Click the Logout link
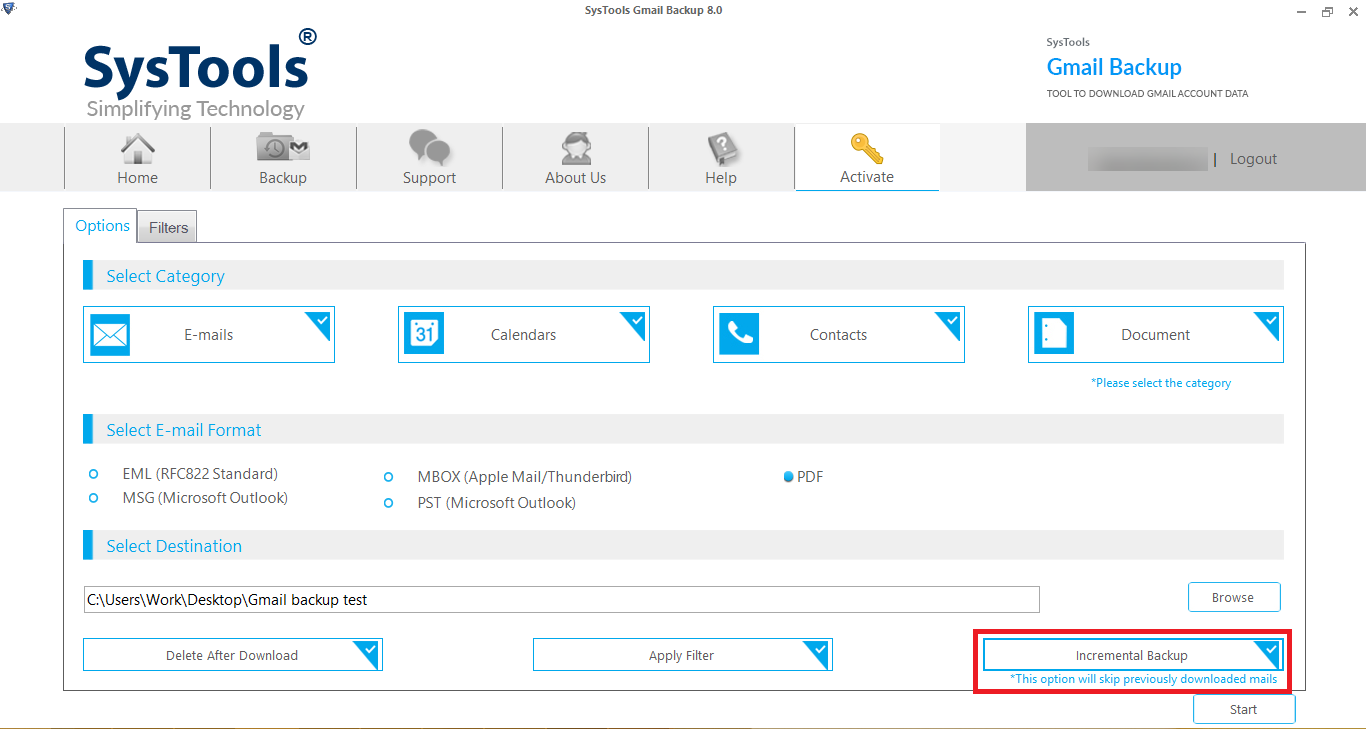 tap(1253, 159)
